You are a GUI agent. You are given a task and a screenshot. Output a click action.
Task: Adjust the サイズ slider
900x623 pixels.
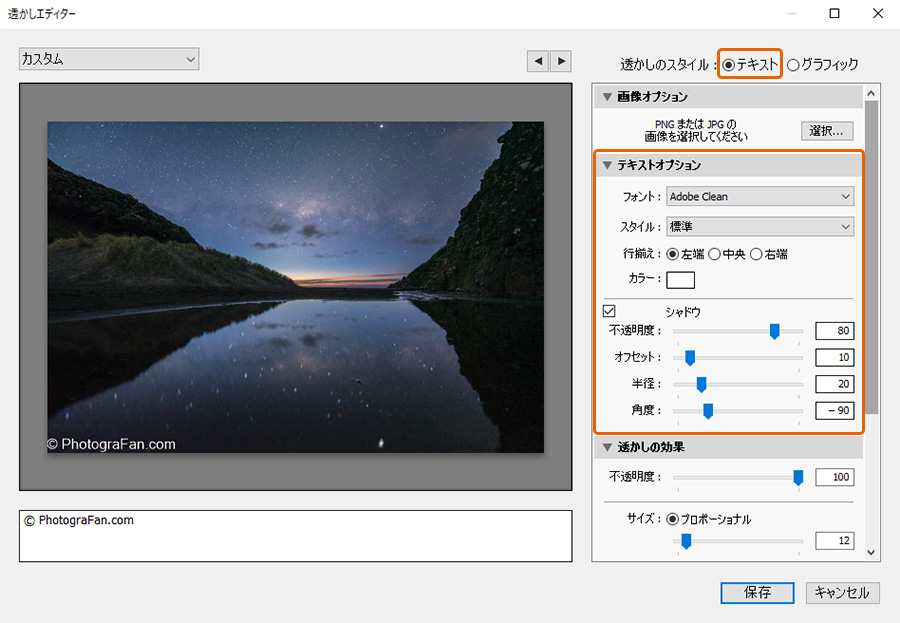click(686, 541)
